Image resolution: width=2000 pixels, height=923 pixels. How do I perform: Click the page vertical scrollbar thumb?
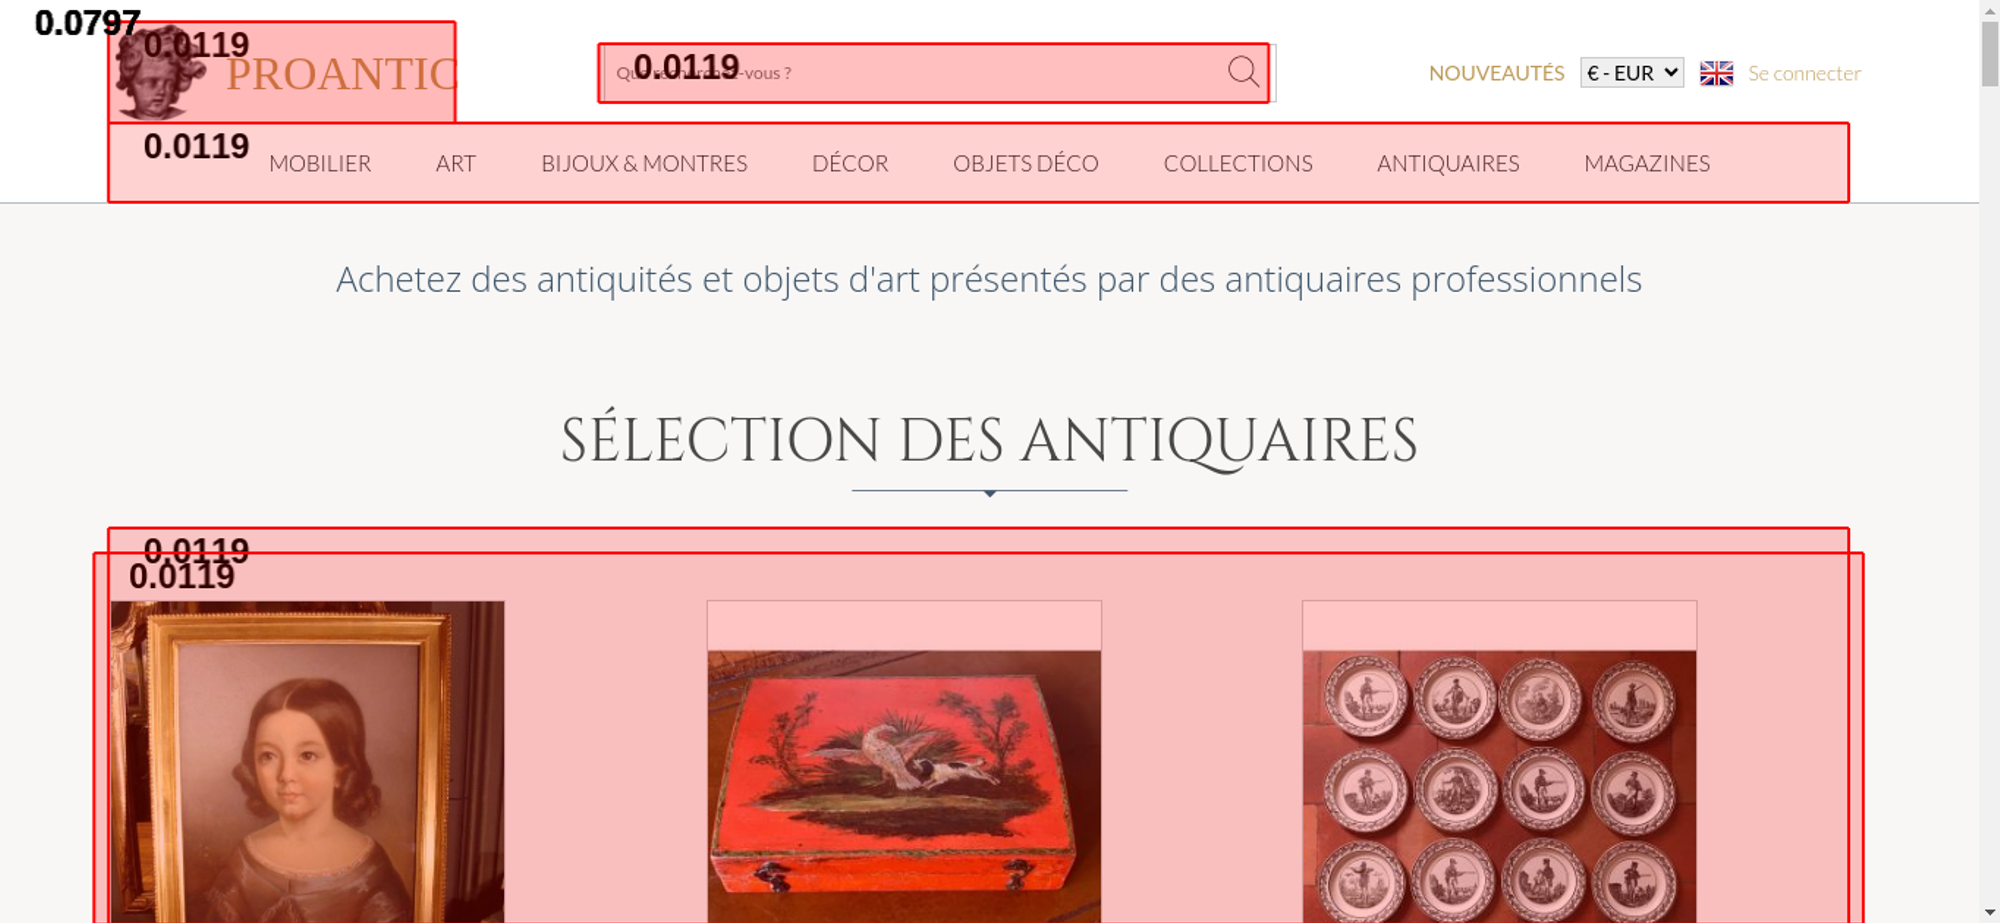coord(1990,54)
